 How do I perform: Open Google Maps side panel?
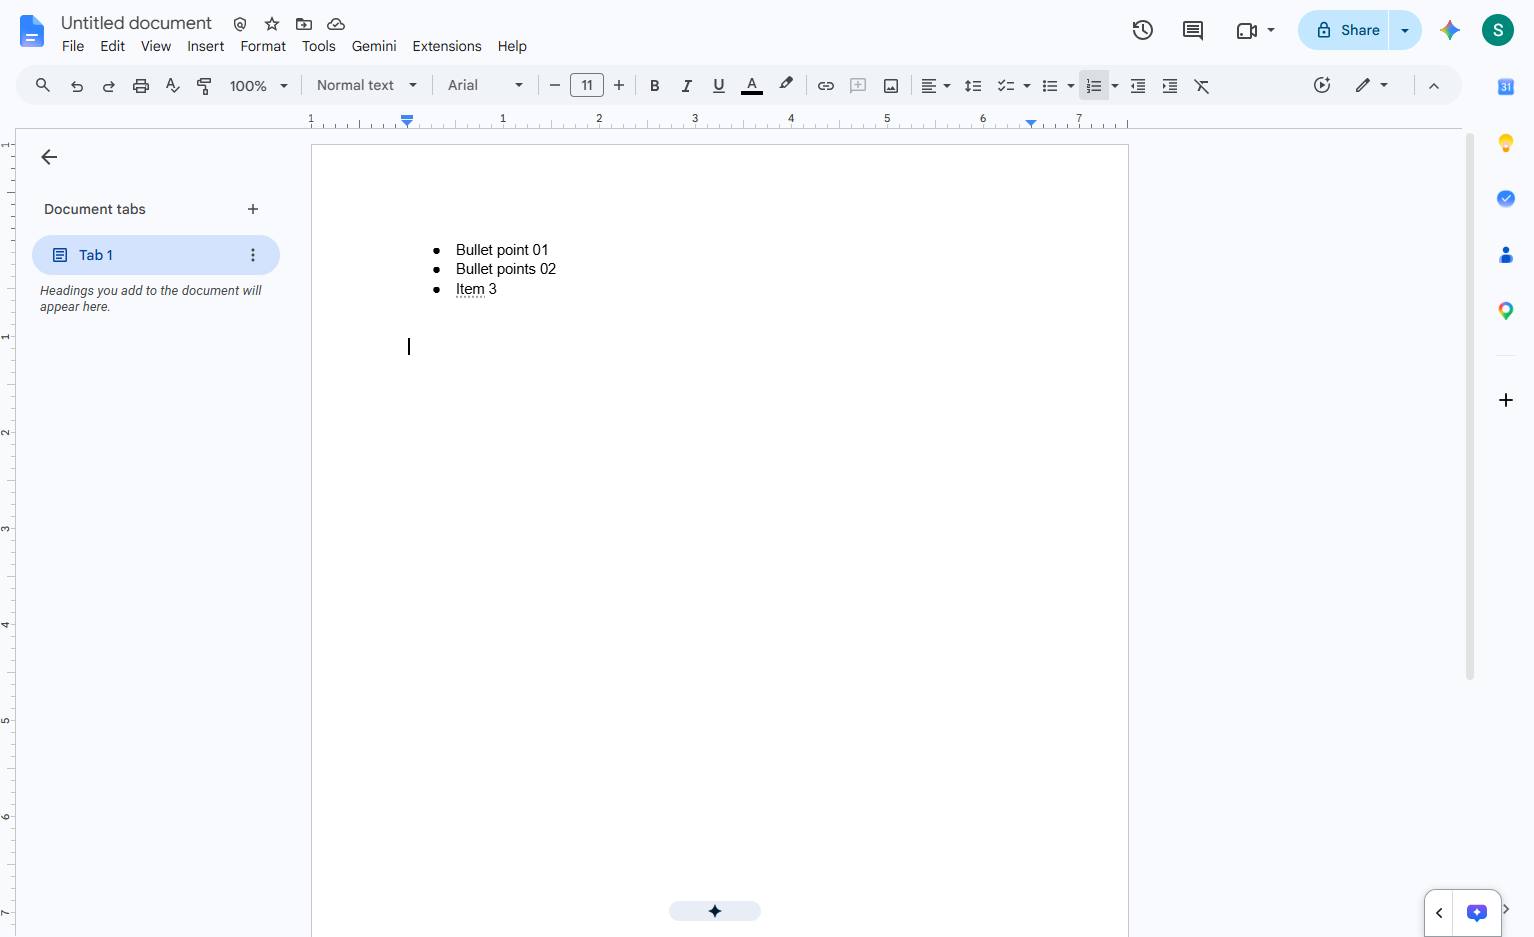pos(1506,311)
